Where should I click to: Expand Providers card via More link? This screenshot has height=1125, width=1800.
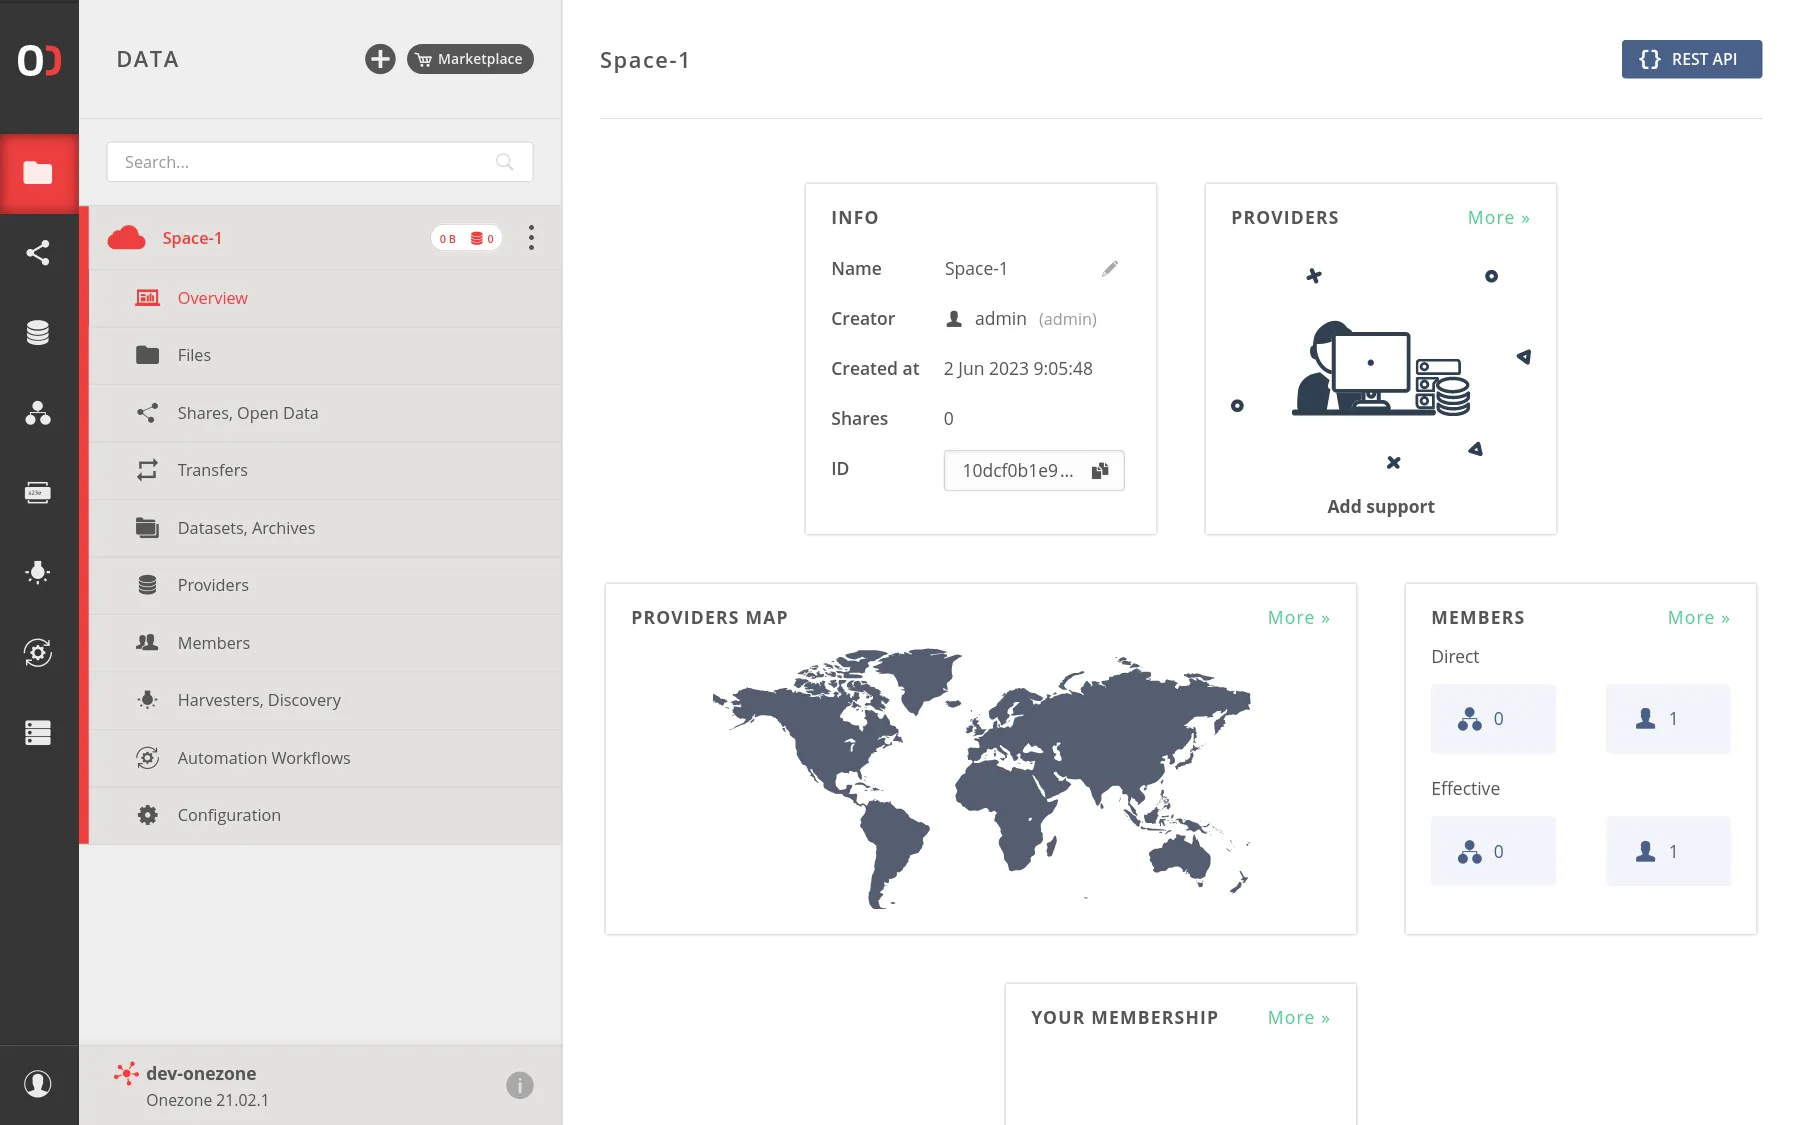pyautogui.click(x=1497, y=218)
